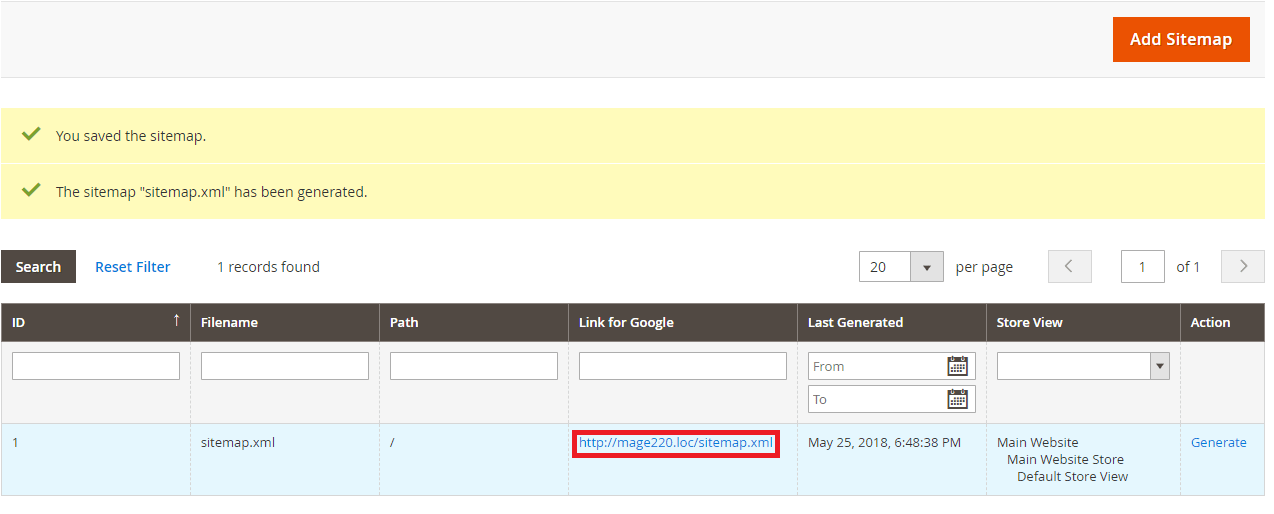Image resolution: width=1274 pixels, height=514 pixels.
Task: Click the Search button
Action: click(x=38, y=267)
